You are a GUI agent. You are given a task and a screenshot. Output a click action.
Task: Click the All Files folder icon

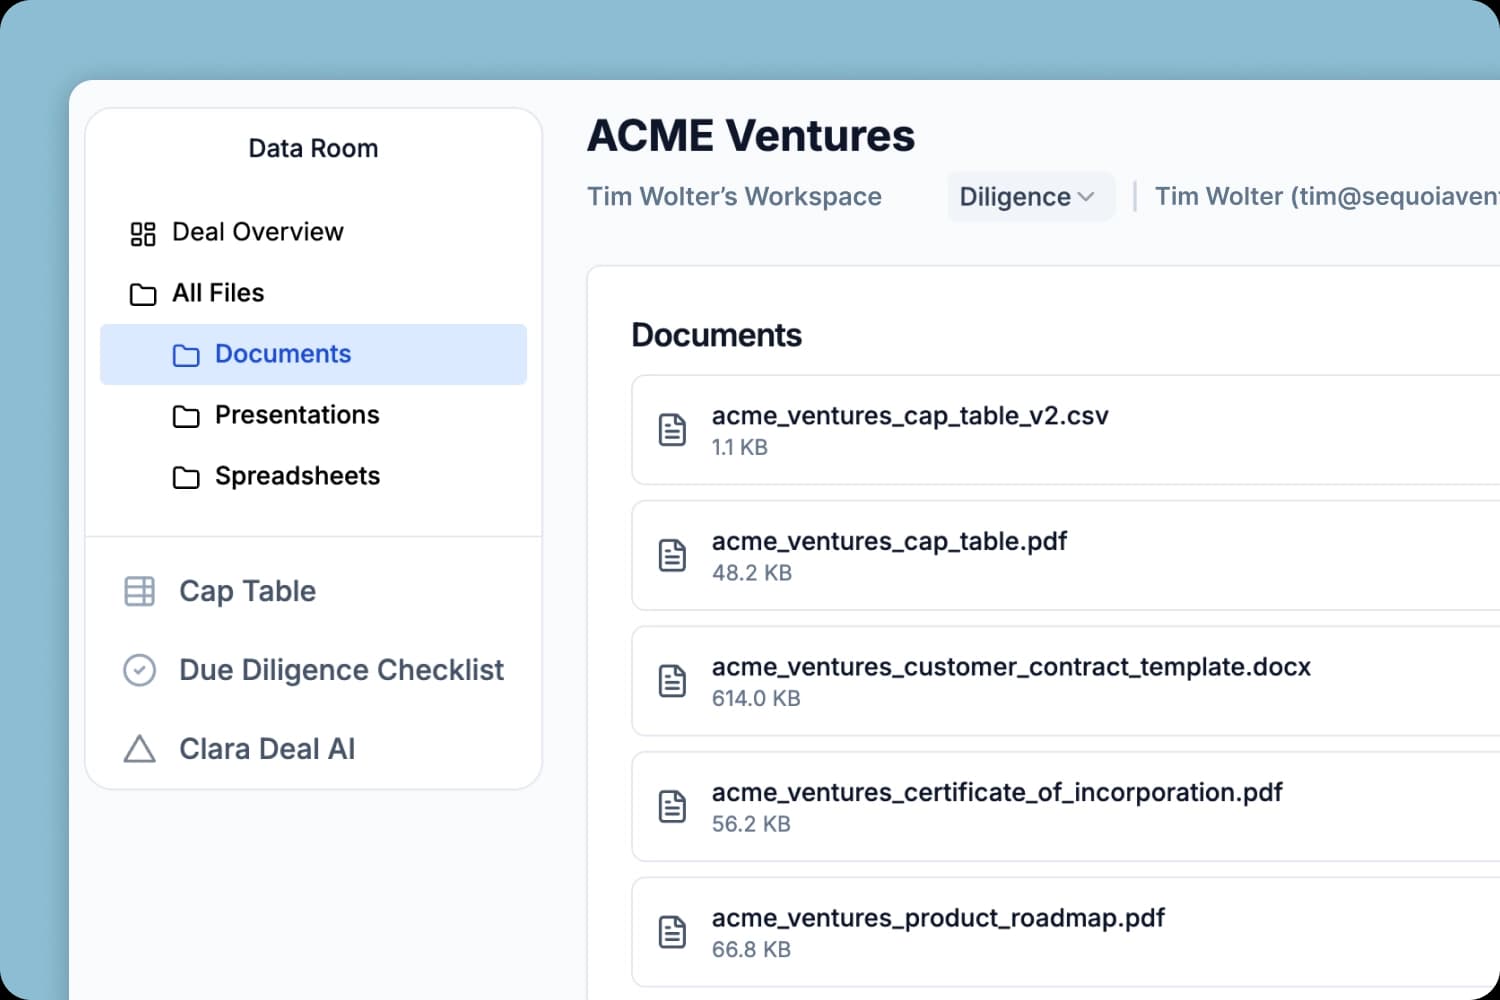tap(143, 294)
